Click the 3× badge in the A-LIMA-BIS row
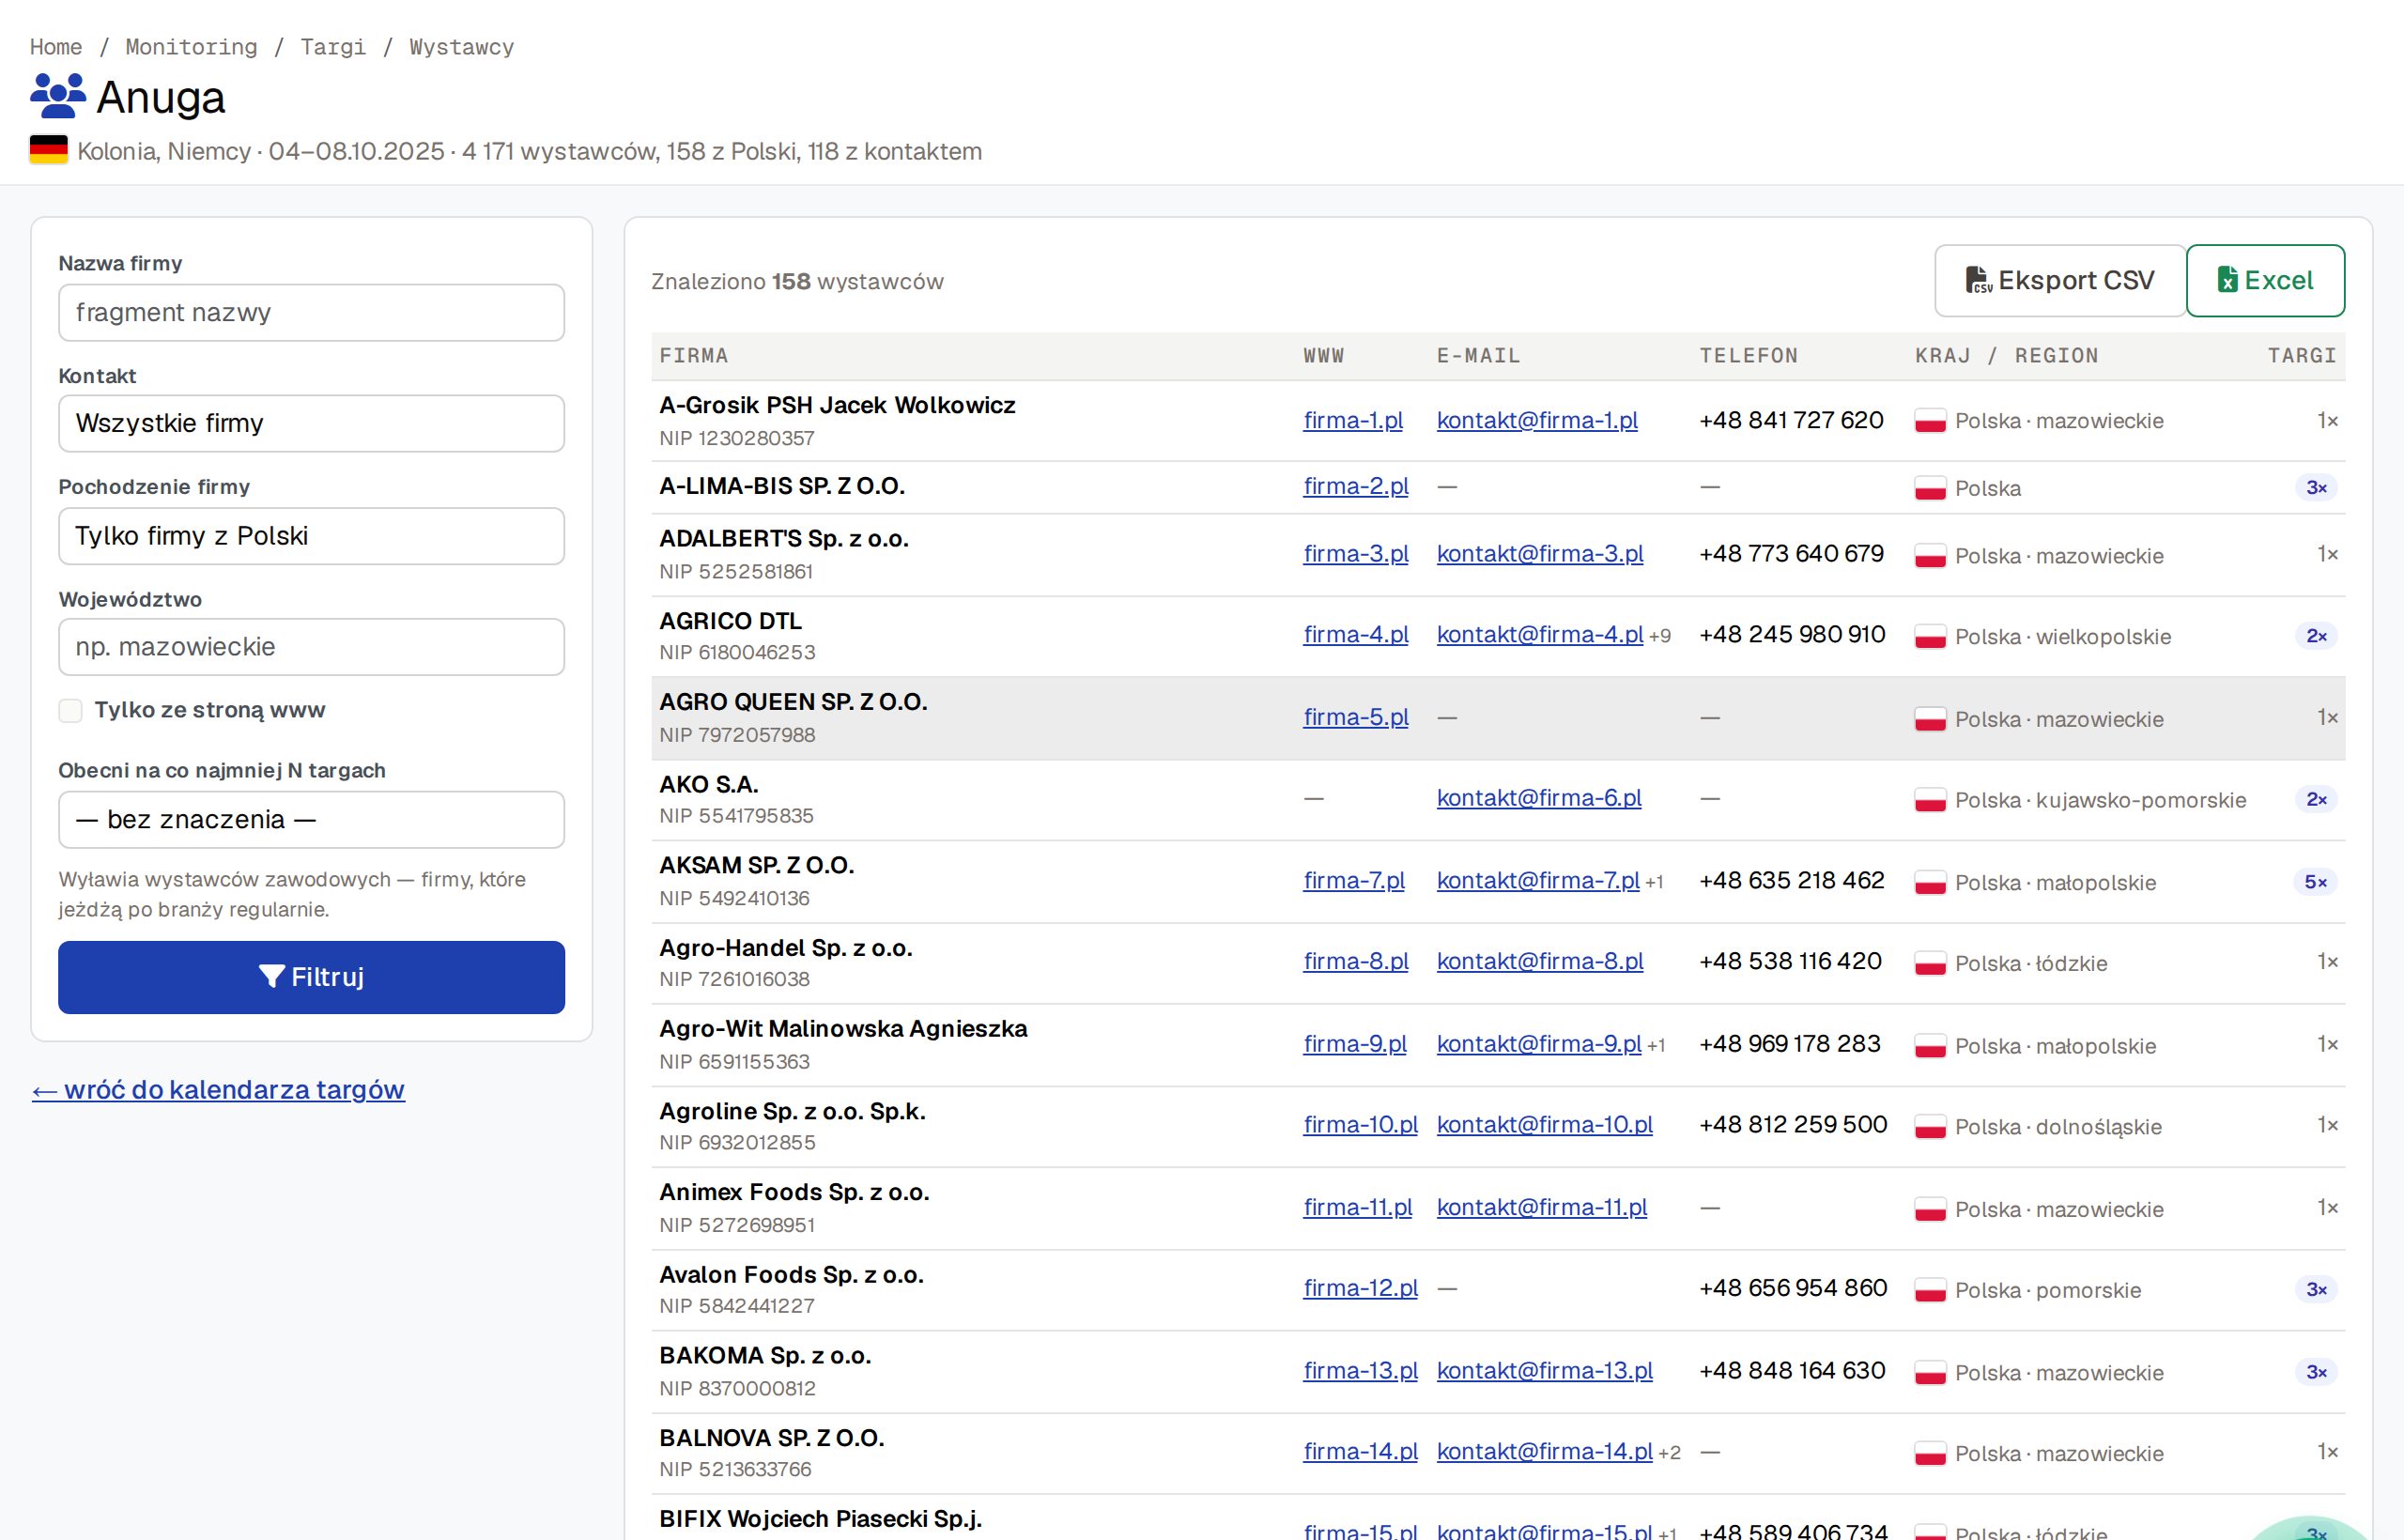Viewport: 2404px width, 1540px height. (x=2316, y=488)
